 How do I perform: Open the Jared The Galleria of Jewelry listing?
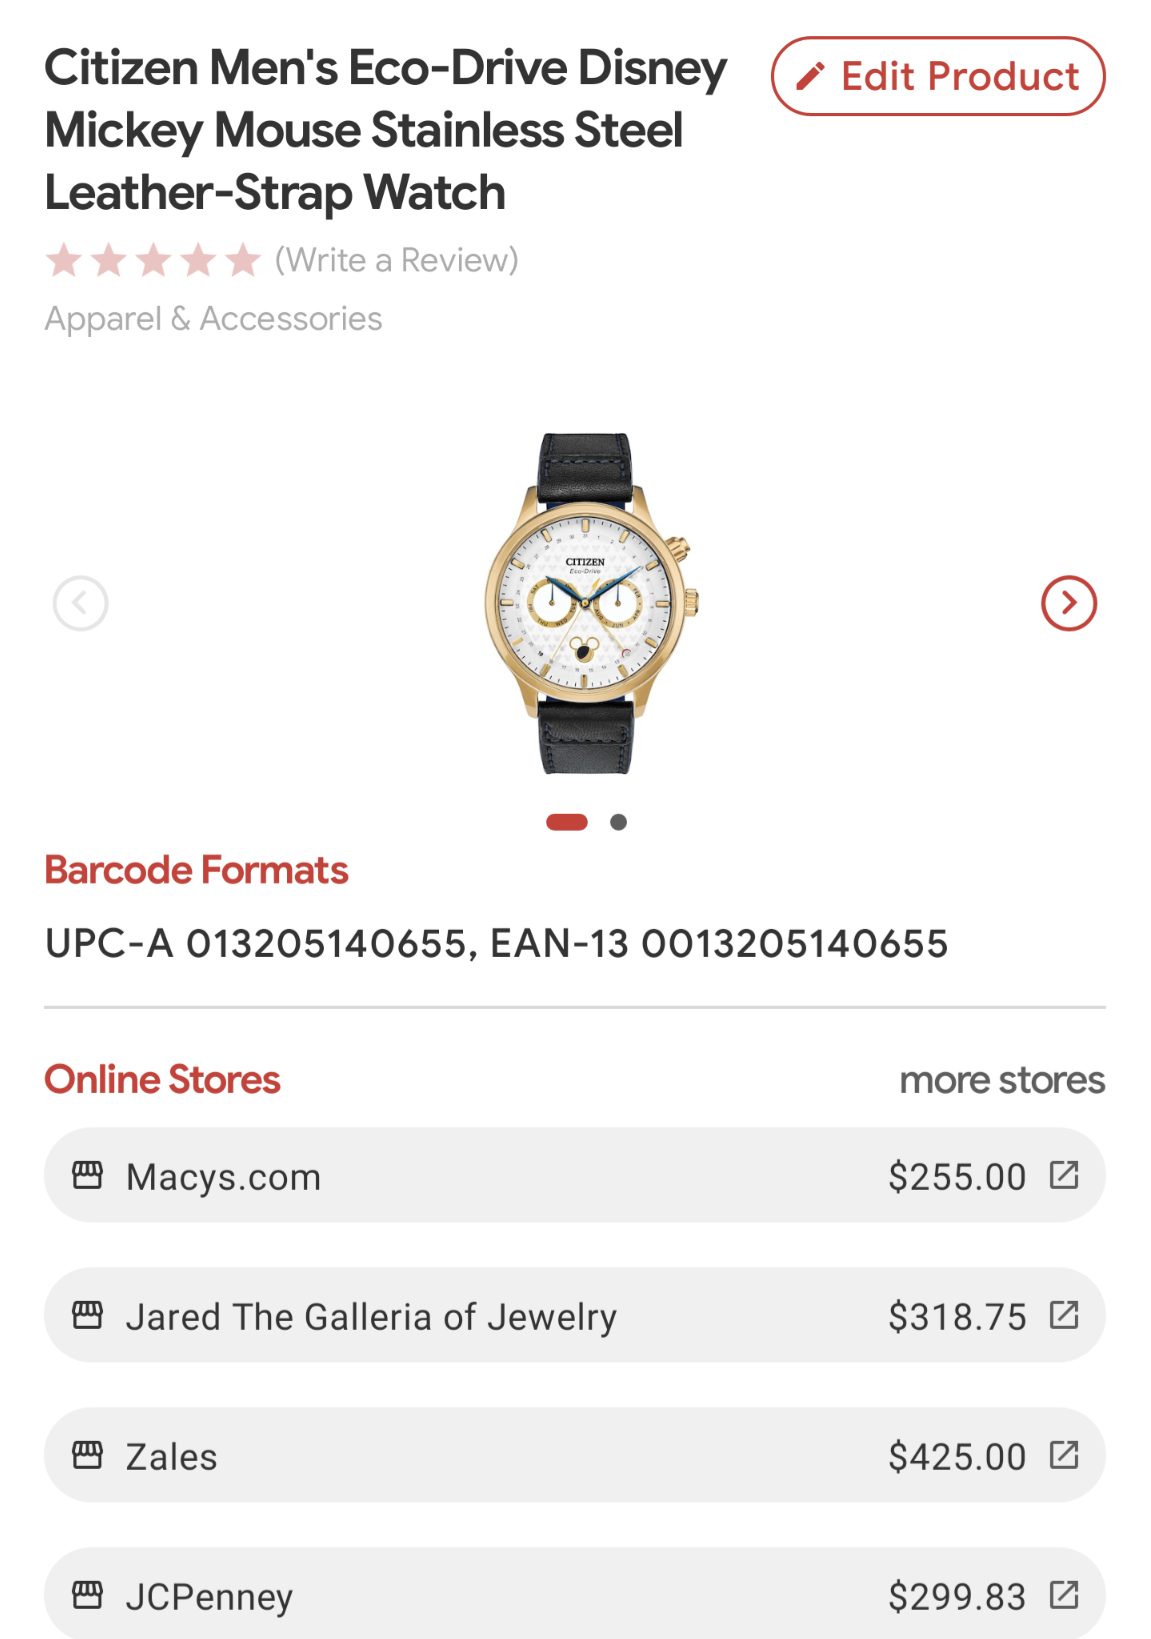pos(371,1317)
